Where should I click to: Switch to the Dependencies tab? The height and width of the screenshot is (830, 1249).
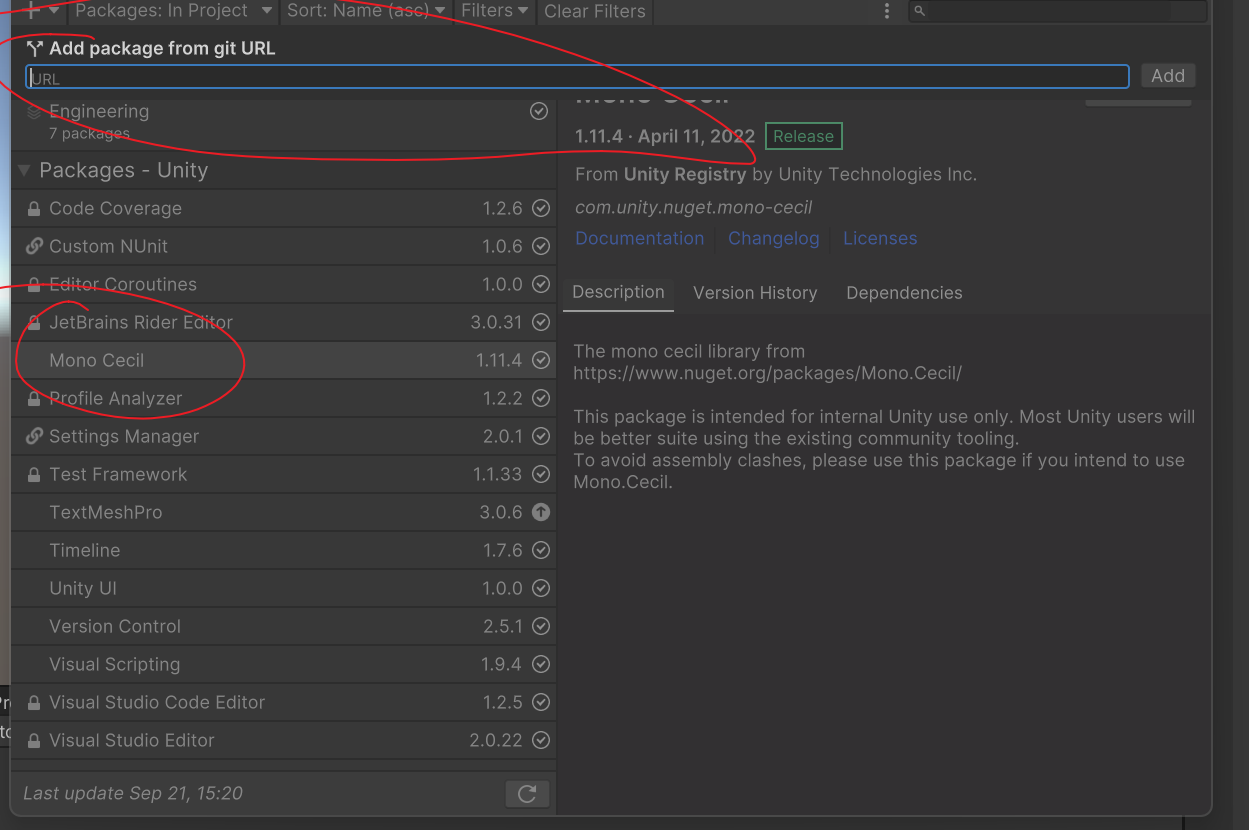tap(904, 293)
